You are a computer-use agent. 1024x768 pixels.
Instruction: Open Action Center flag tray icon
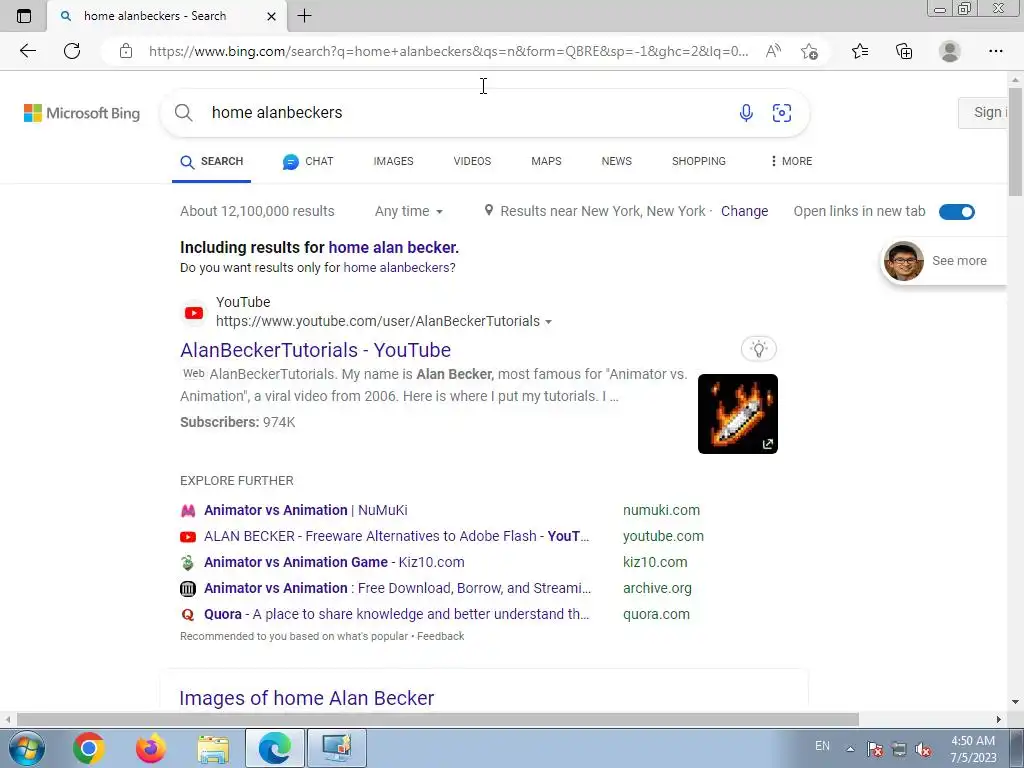tap(874, 749)
